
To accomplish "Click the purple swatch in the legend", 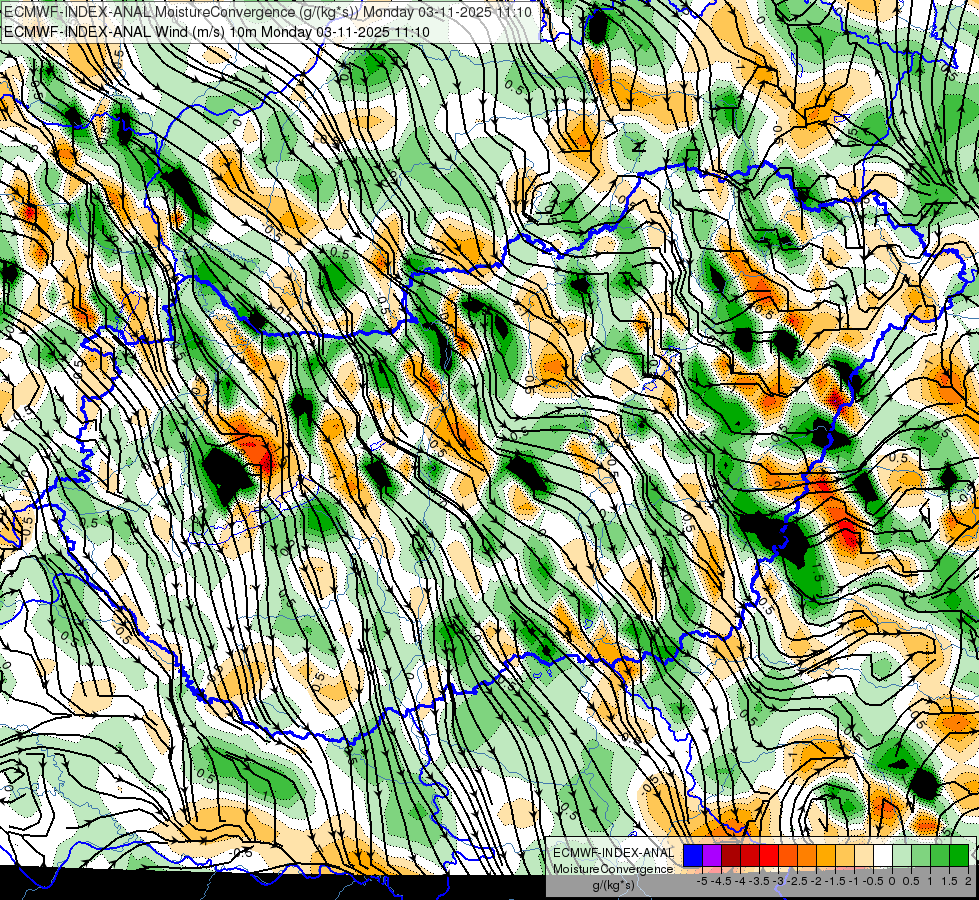I will pyautogui.click(x=712, y=856).
